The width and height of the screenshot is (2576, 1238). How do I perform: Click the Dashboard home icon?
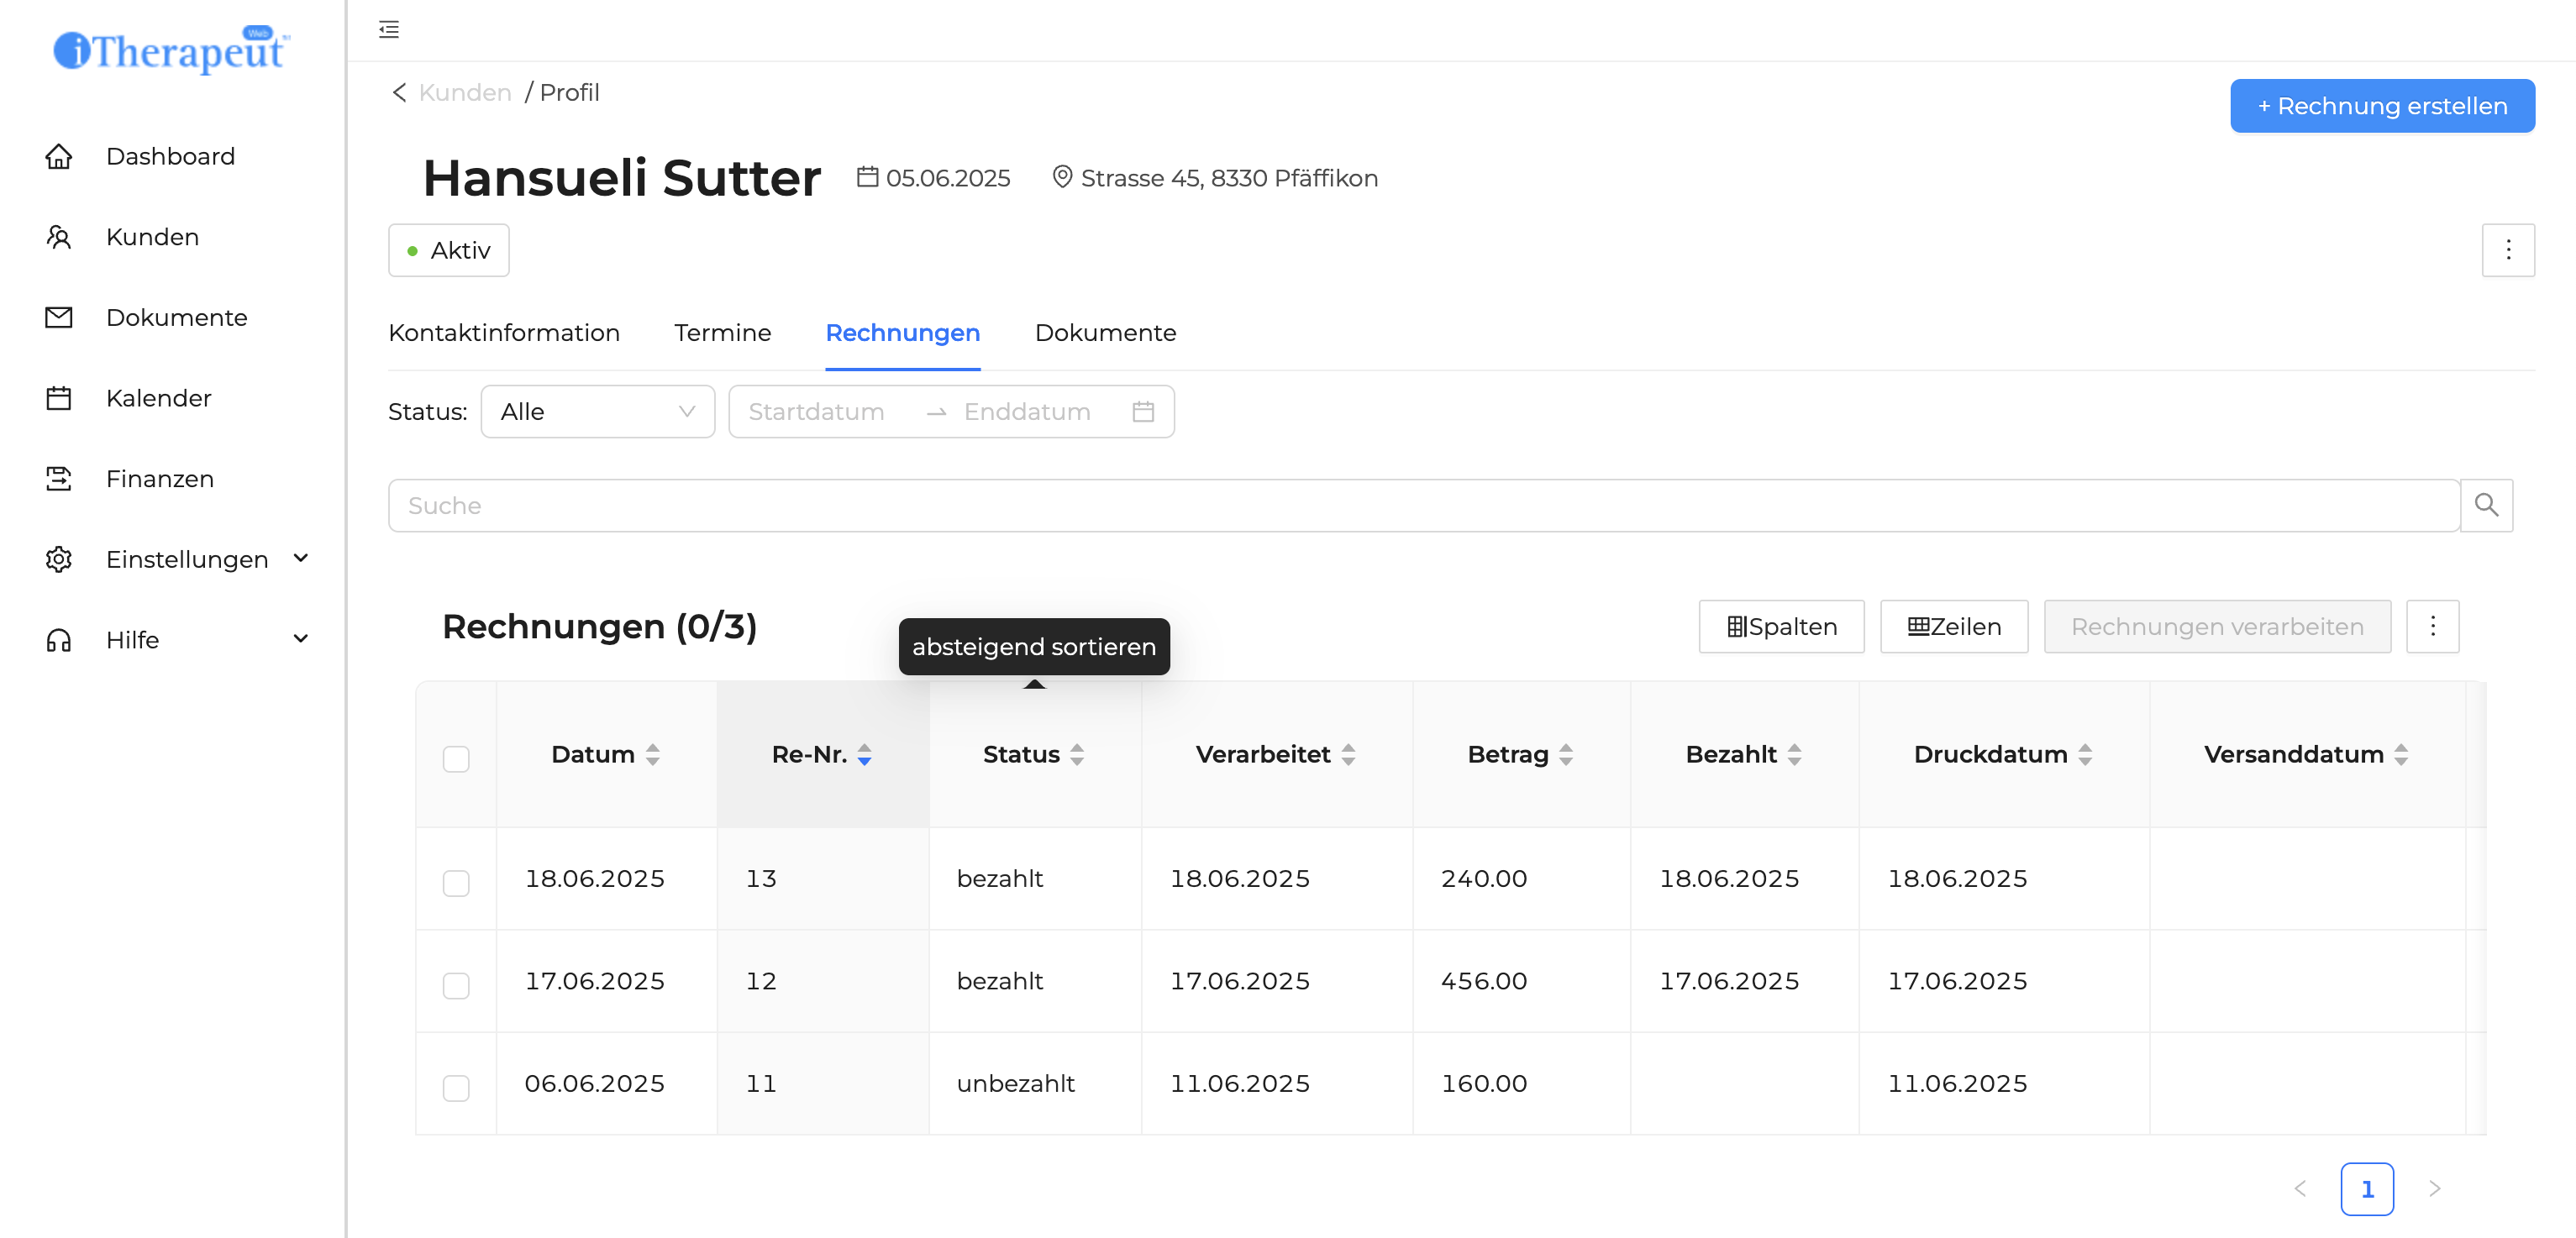coord(59,157)
